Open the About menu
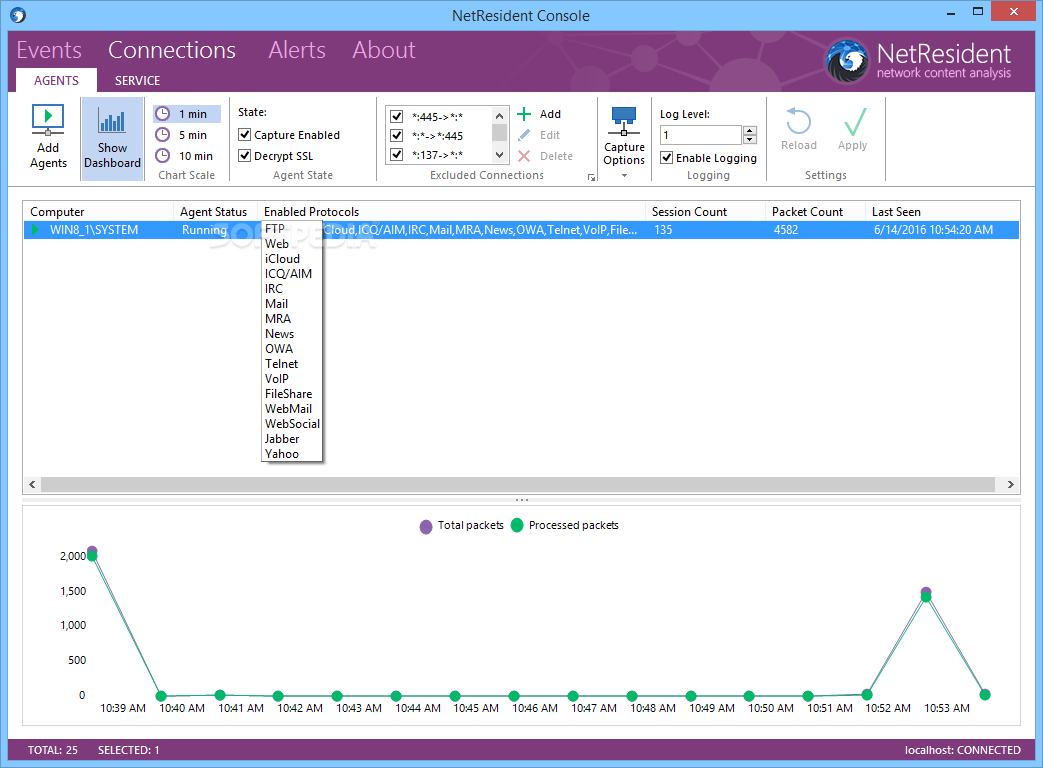The image size is (1043, 768). [x=384, y=50]
